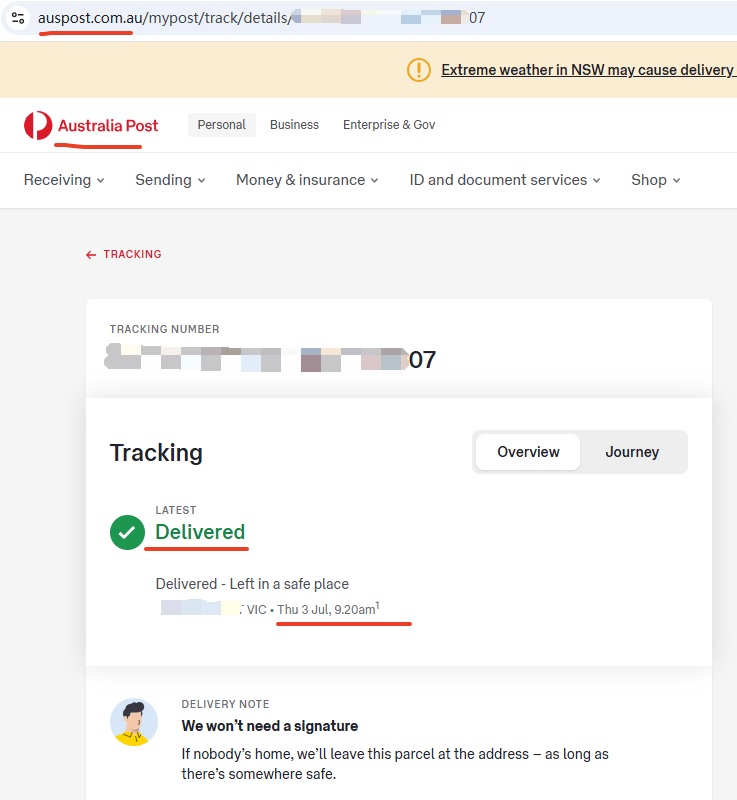Click the tracking number ending in 07
737x800 pixels.
pyautogui.click(x=270, y=359)
